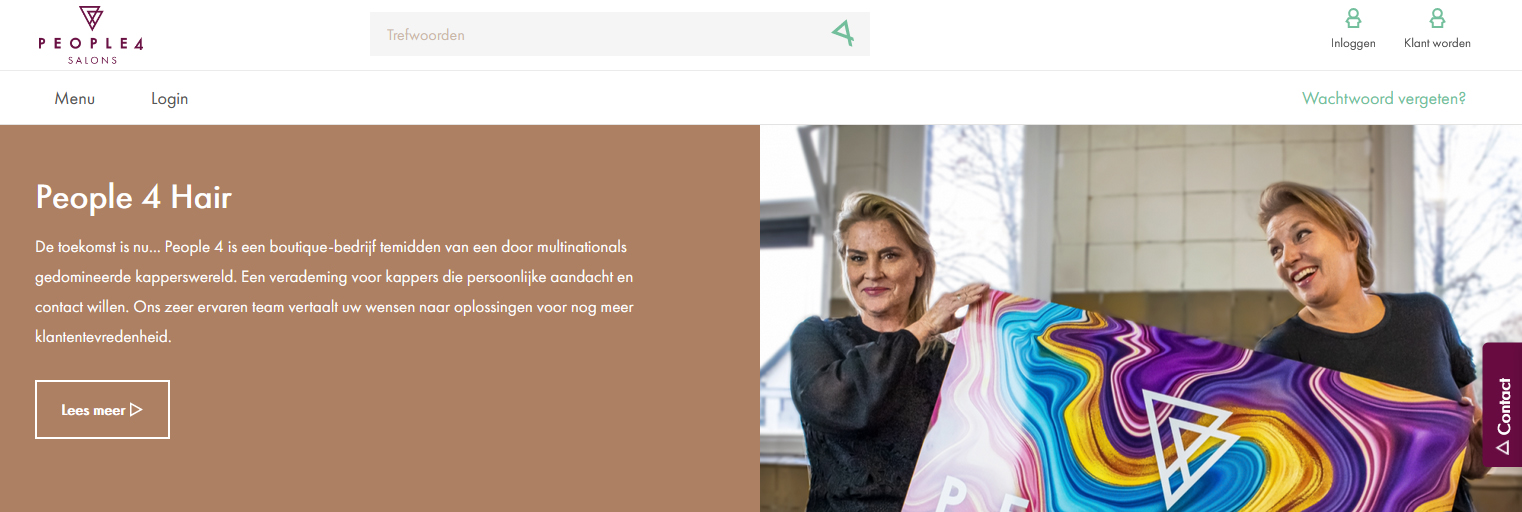Click the Inloggen text label
The width and height of the screenshot is (1522, 512).
point(1353,43)
